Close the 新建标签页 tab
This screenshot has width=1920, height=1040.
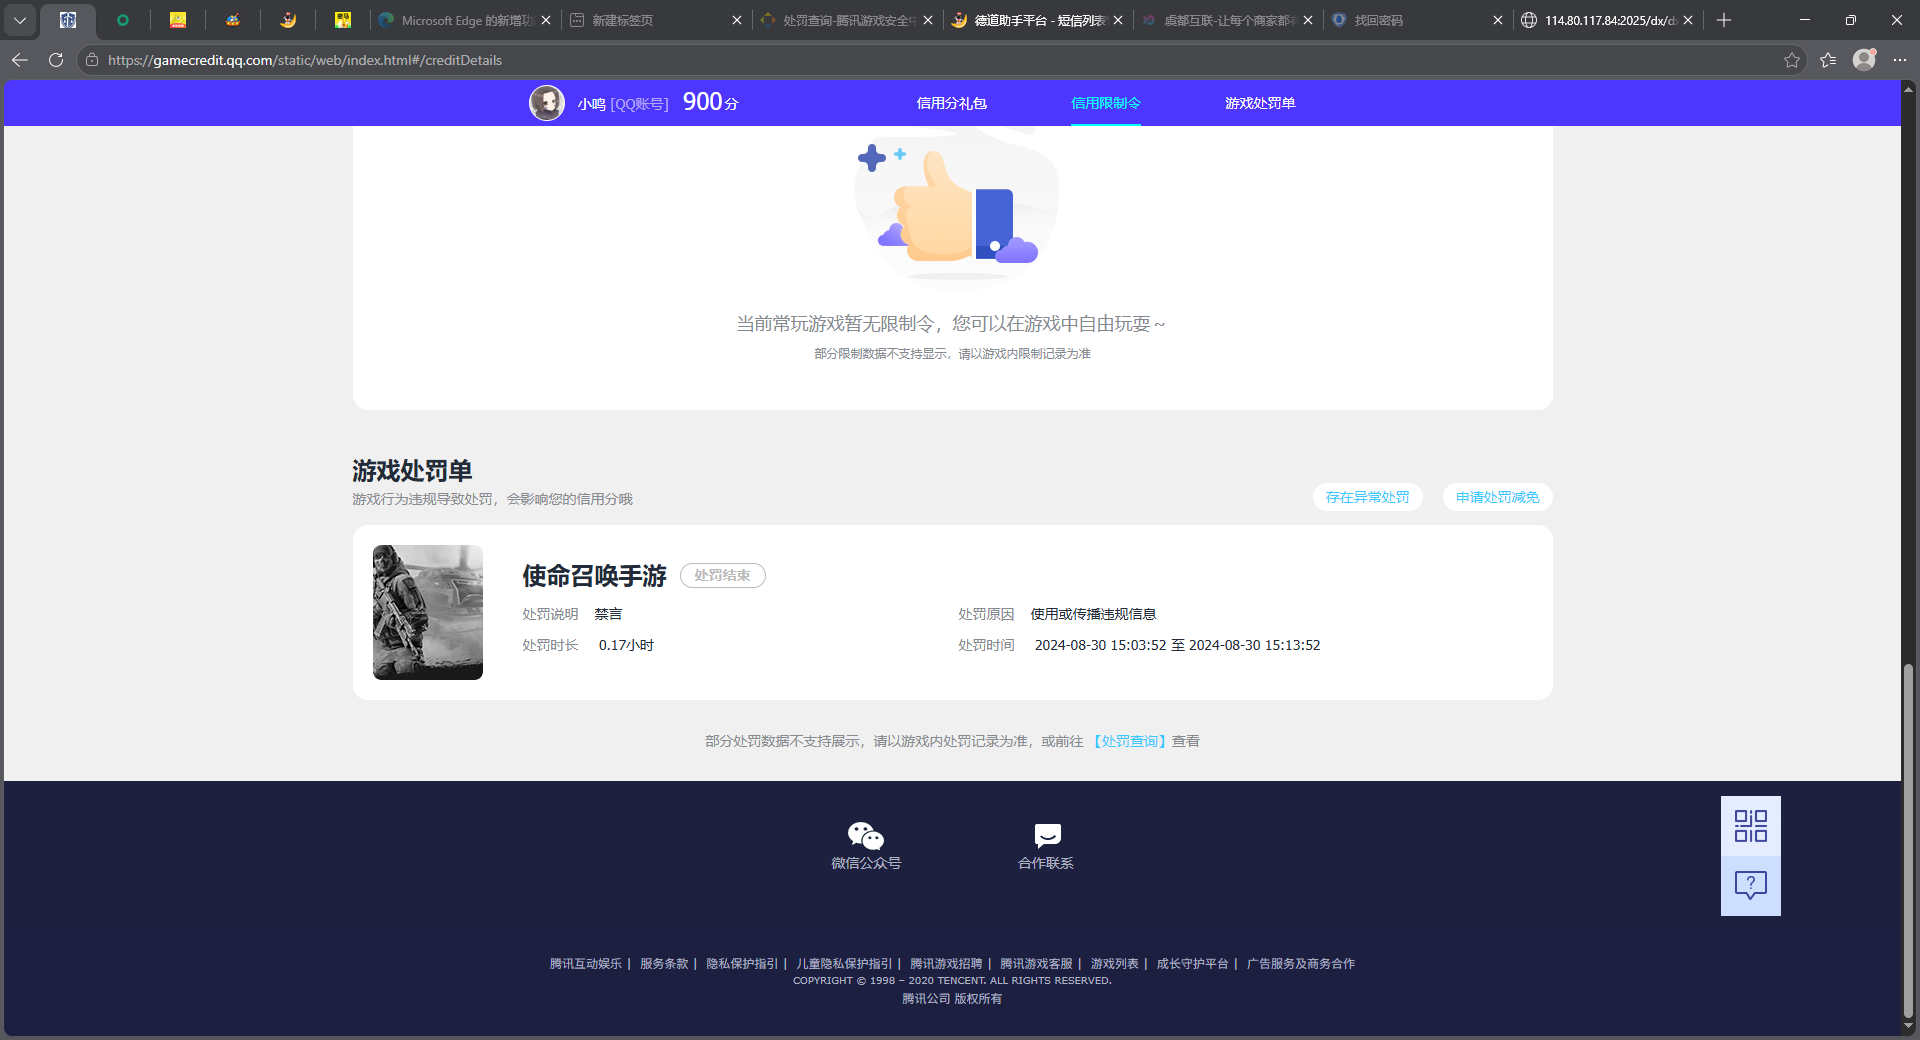tap(737, 20)
